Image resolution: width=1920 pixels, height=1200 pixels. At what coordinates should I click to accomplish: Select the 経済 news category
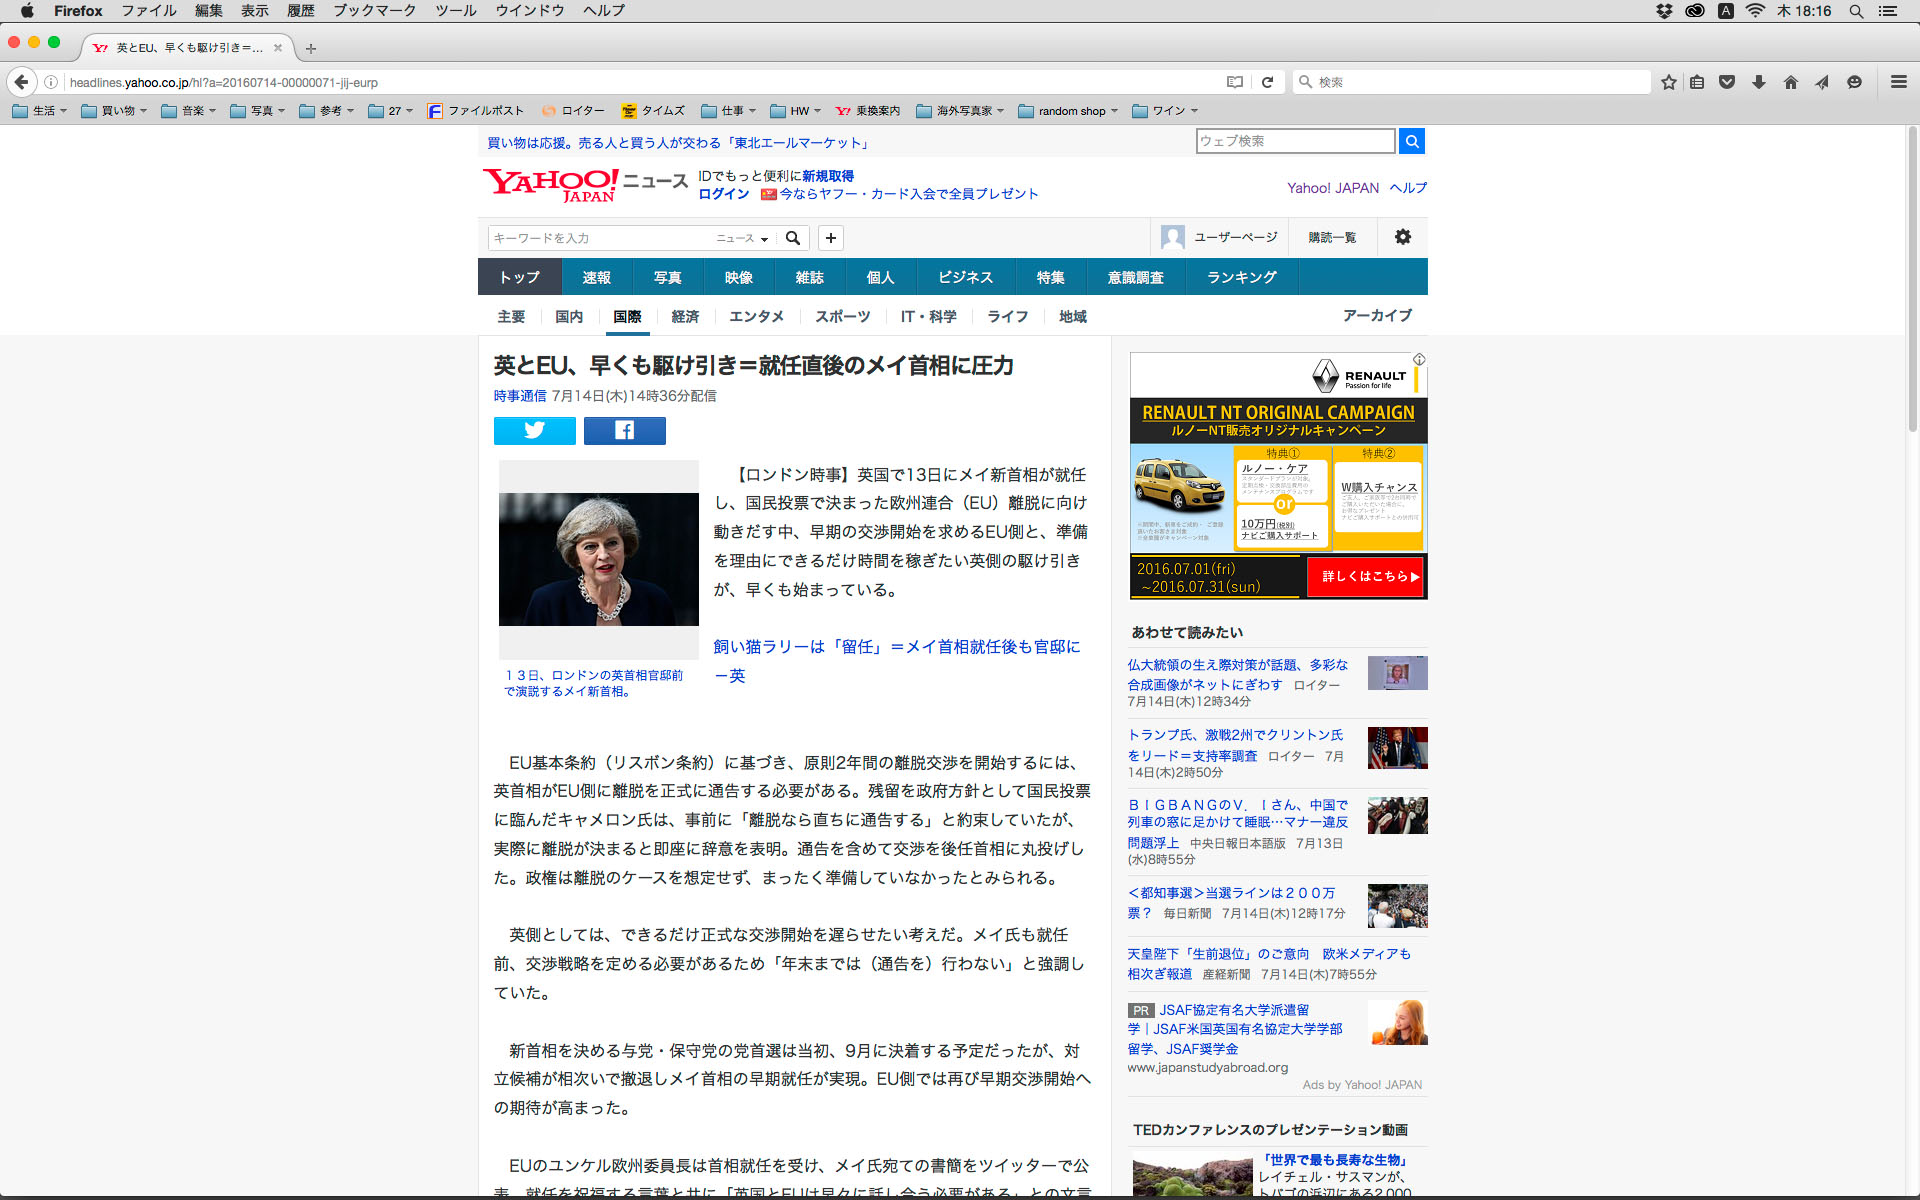(x=685, y=316)
